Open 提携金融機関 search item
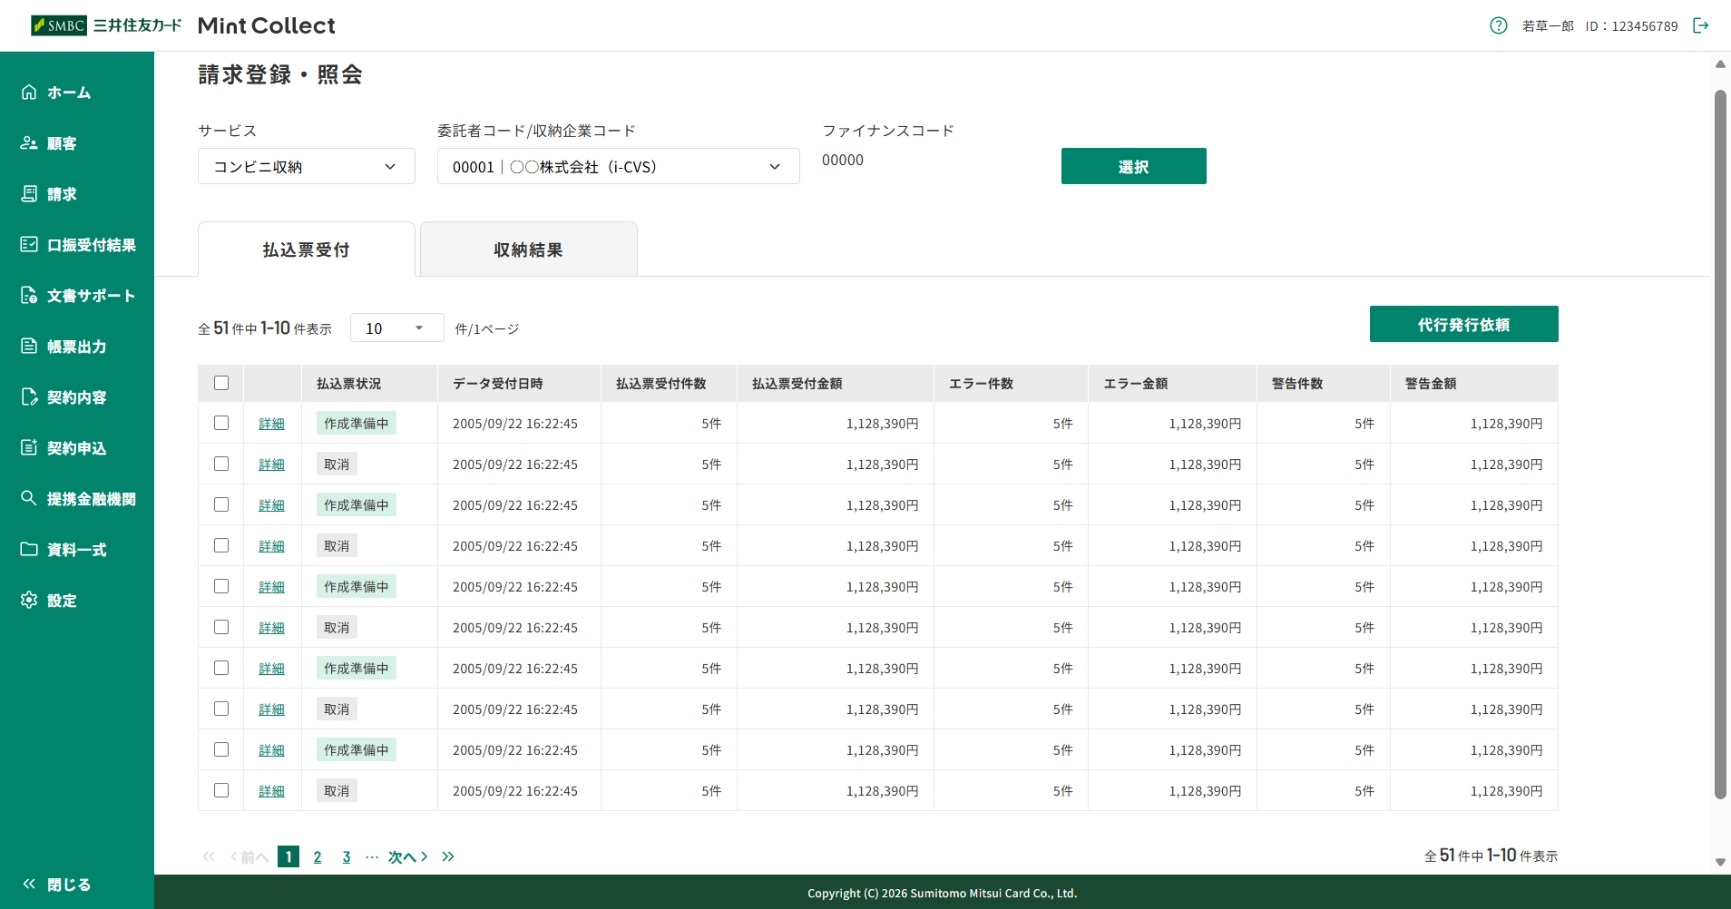 [77, 499]
